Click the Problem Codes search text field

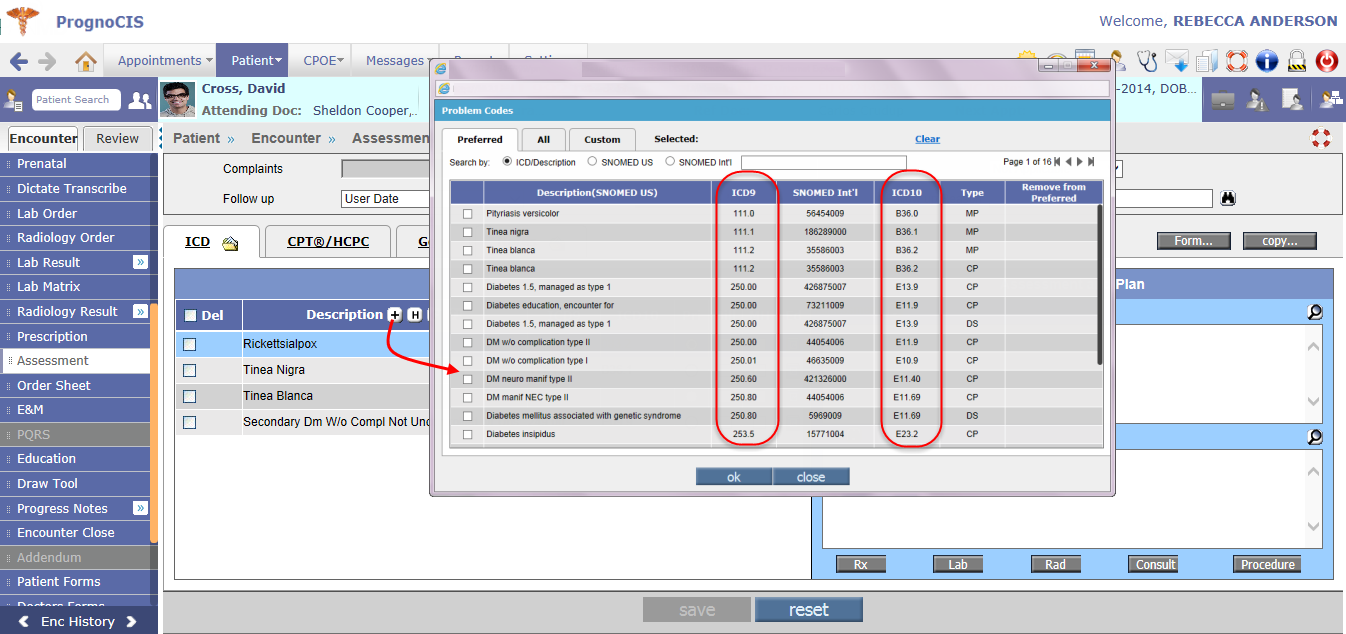click(x=823, y=162)
